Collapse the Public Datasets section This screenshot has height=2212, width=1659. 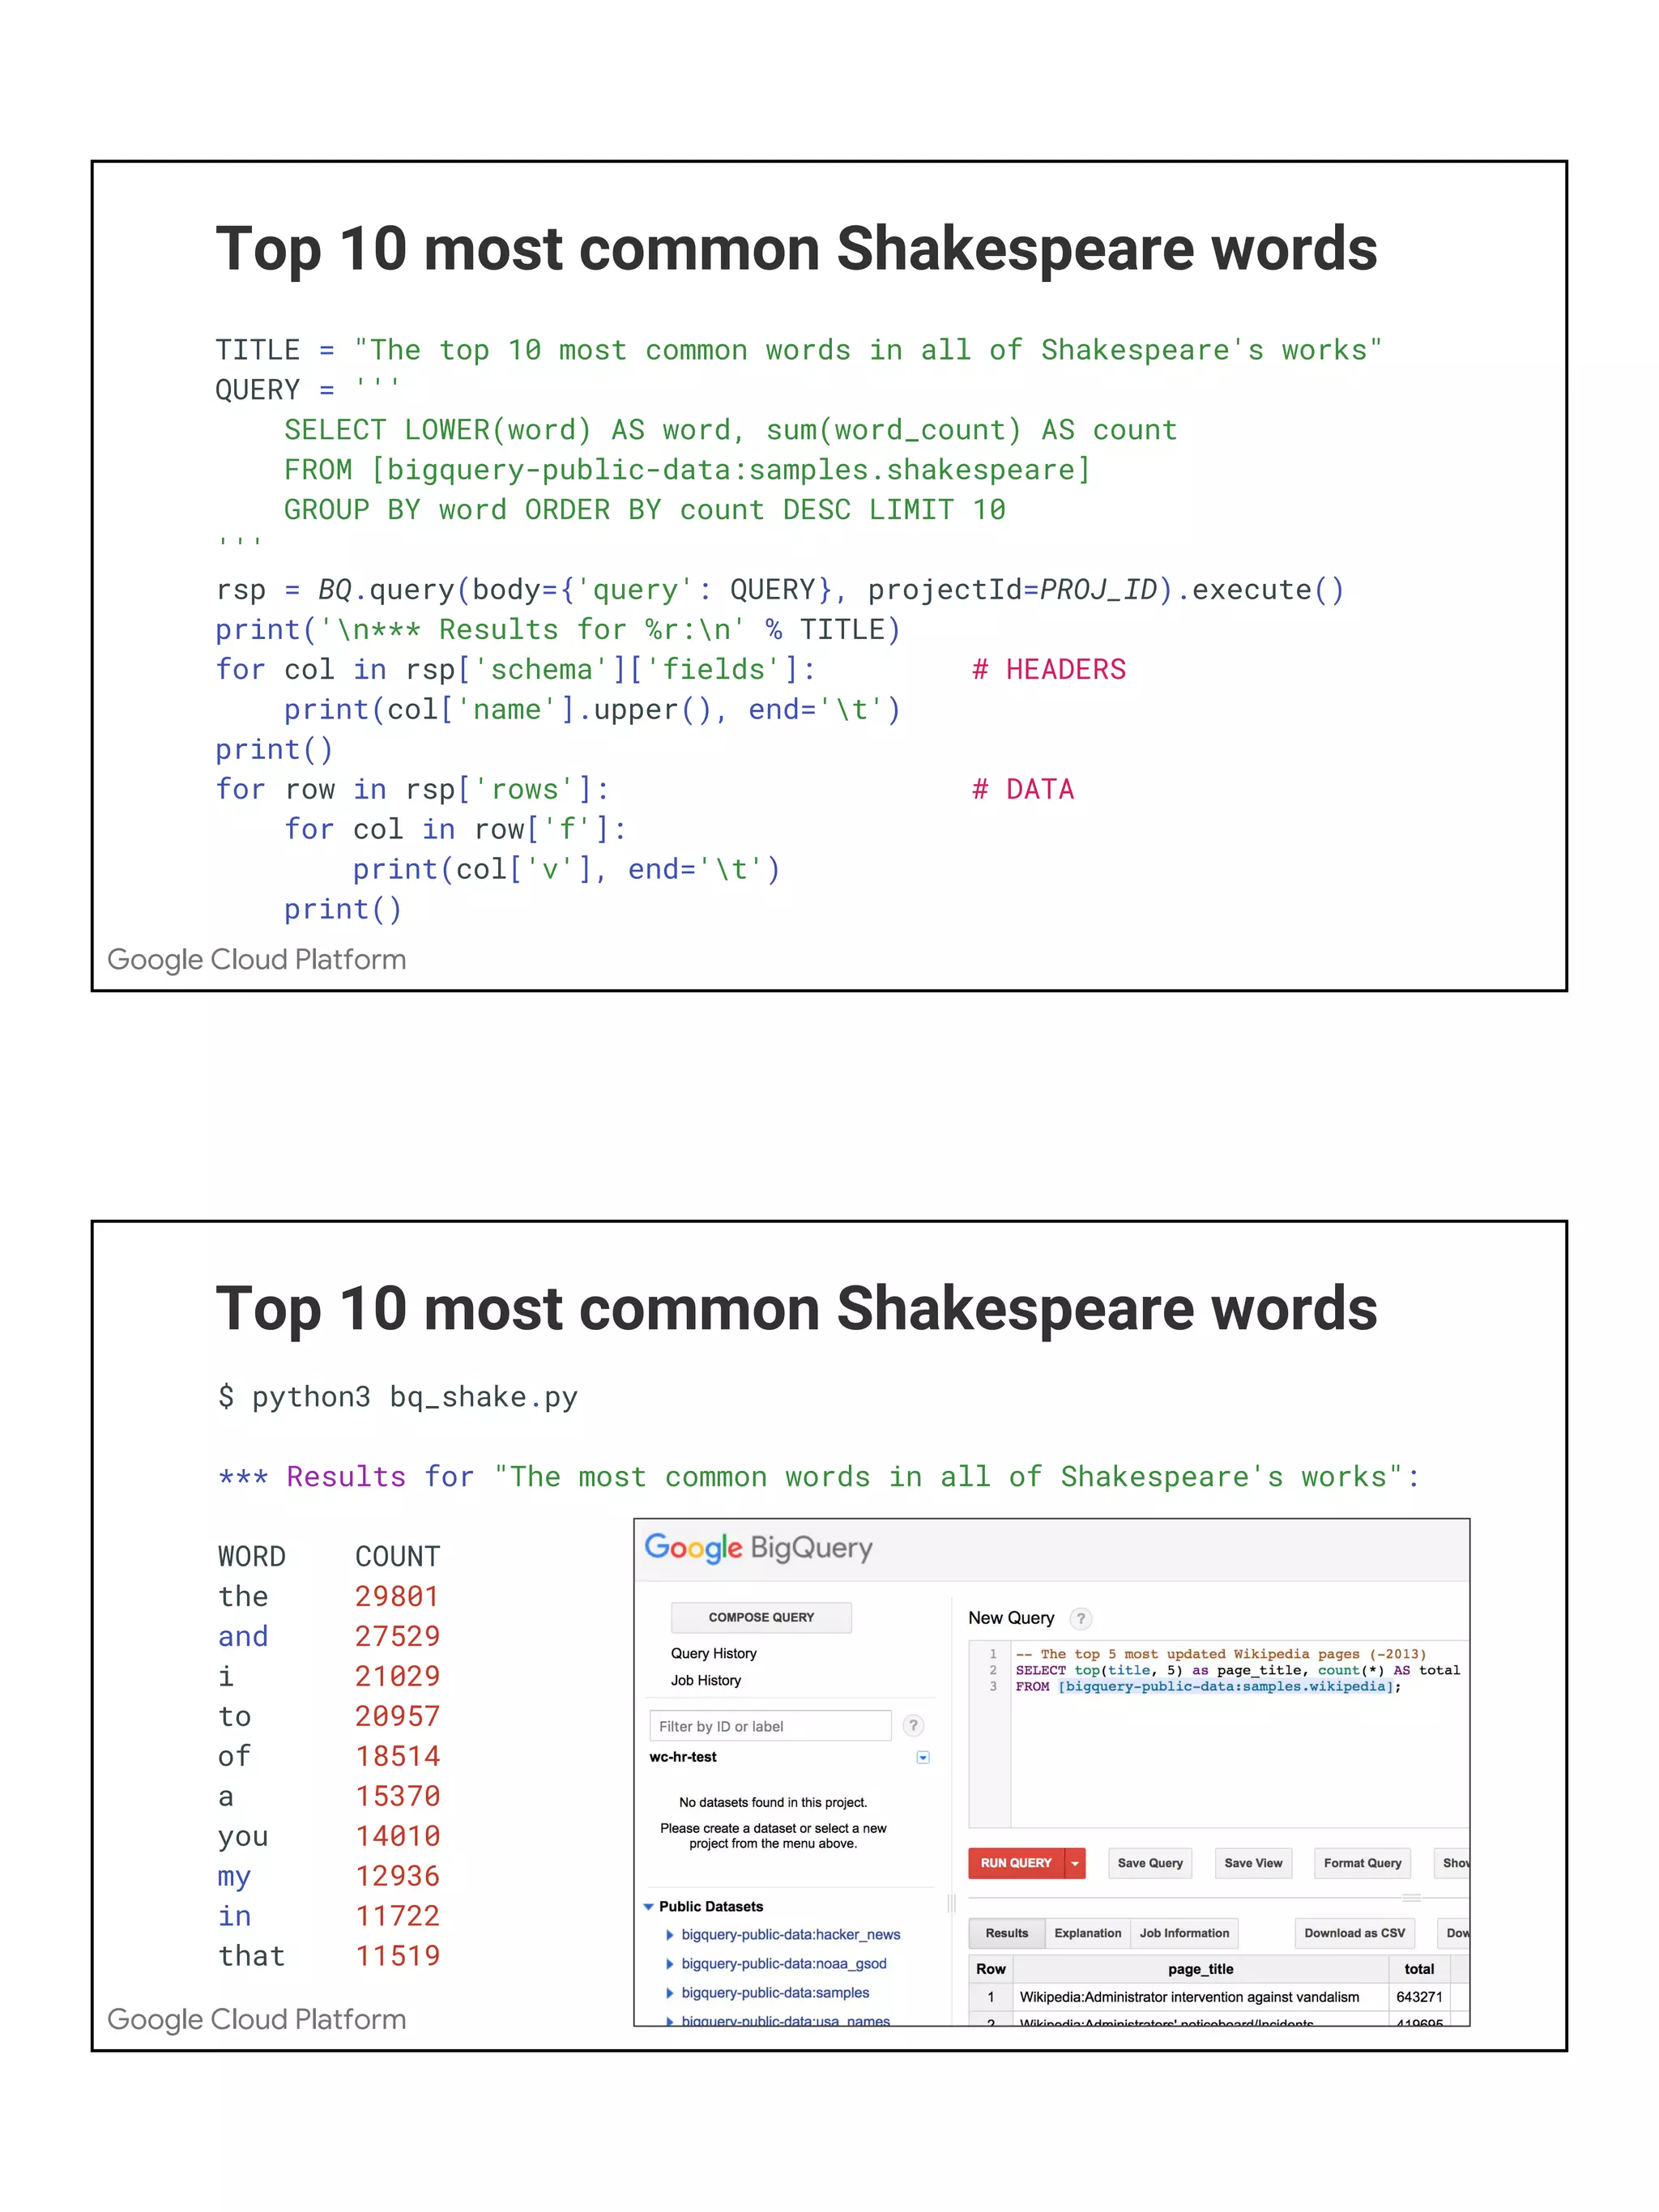tap(648, 1907)
